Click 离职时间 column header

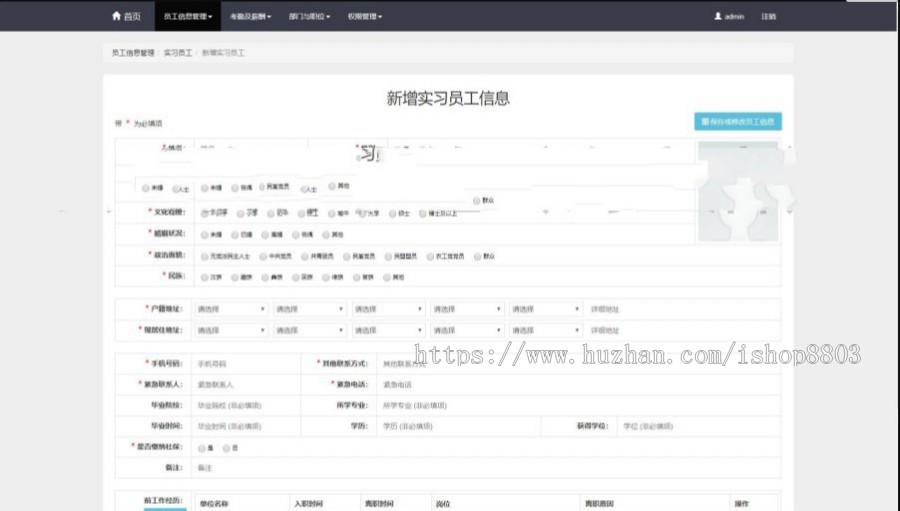(x=379, y=504)
